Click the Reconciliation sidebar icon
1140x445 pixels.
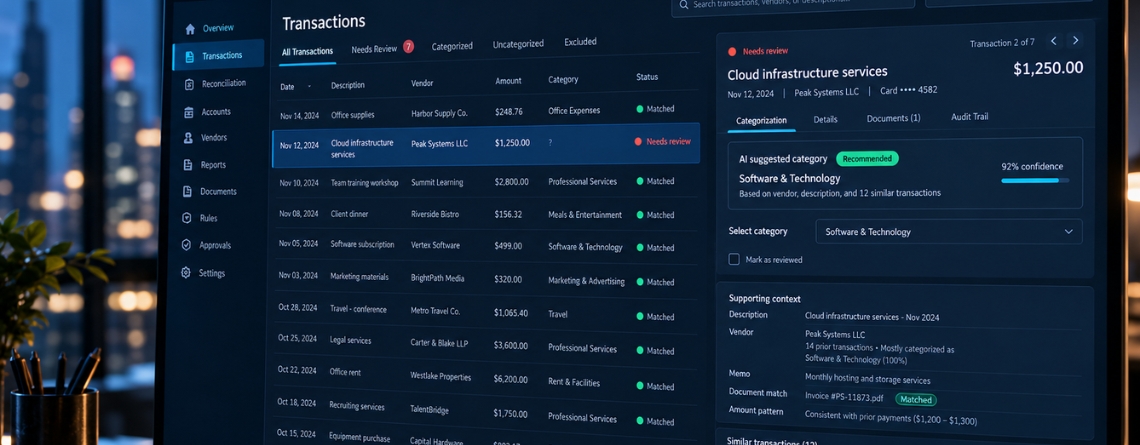[189, 84]
